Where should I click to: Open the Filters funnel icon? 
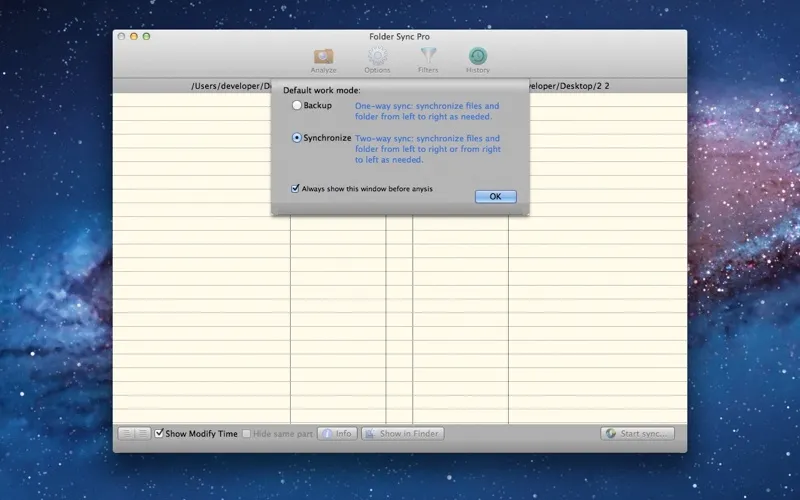point(428,61)
